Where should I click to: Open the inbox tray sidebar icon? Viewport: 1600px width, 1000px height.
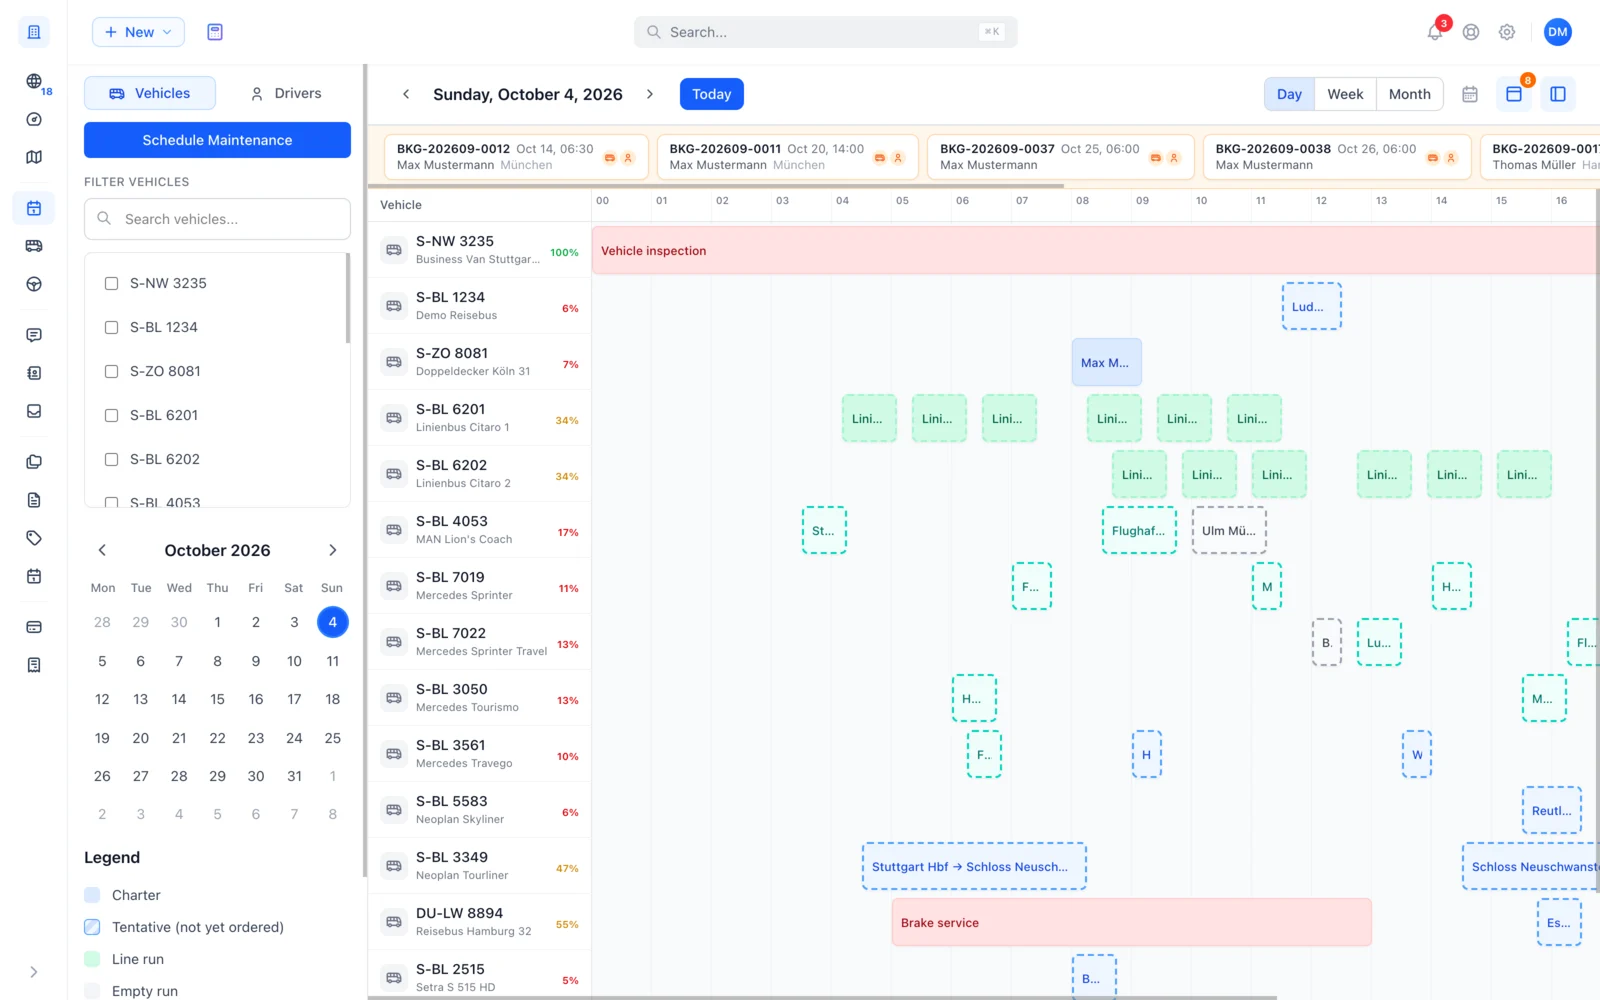click(x=34, y=411)
